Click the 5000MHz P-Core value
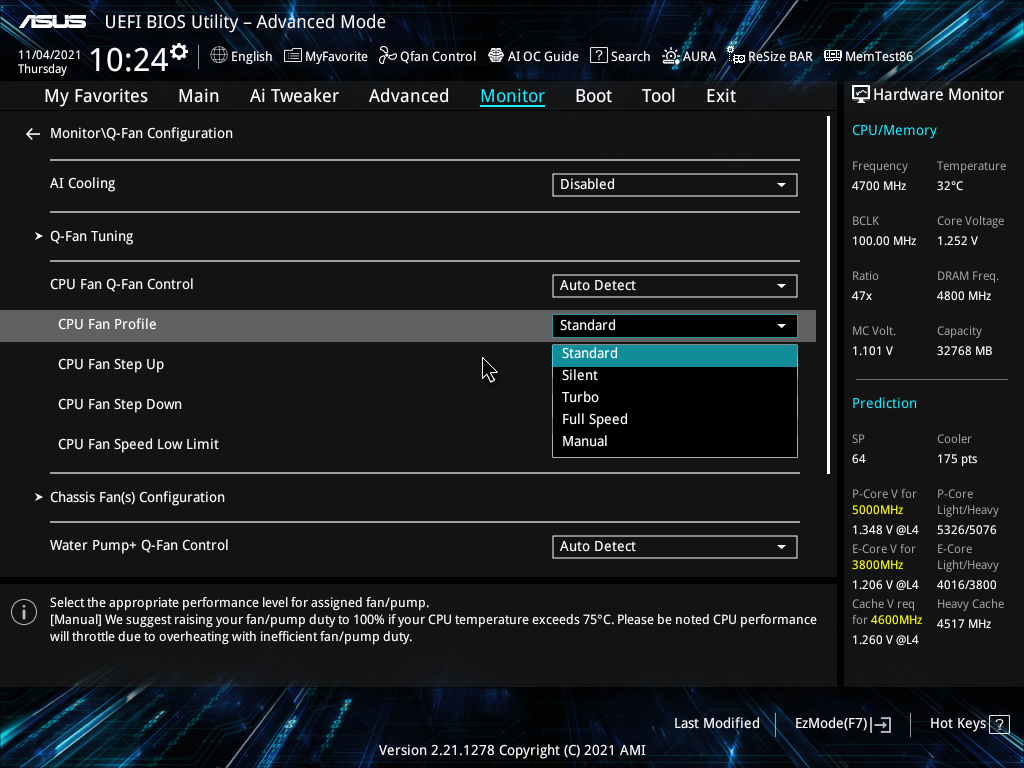The width and height of the screenshot is (1024, 768). click(878, 510)
